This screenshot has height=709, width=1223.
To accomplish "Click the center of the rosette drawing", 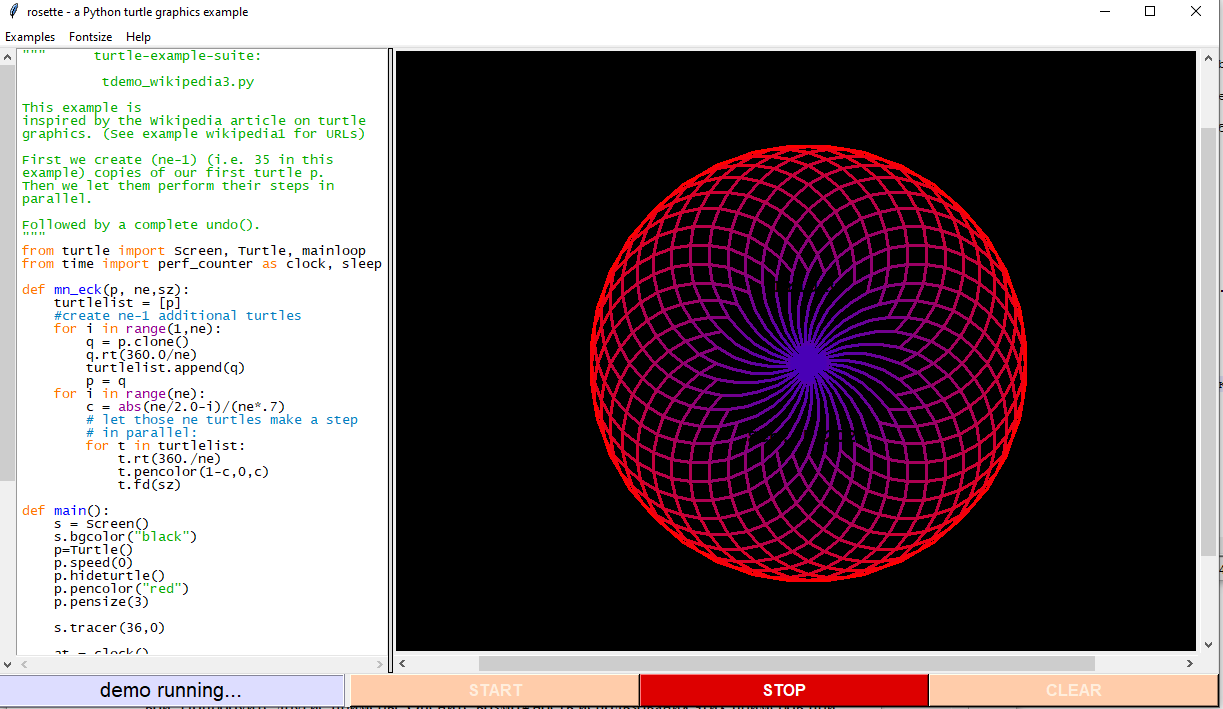I will (x=808, y=360).
